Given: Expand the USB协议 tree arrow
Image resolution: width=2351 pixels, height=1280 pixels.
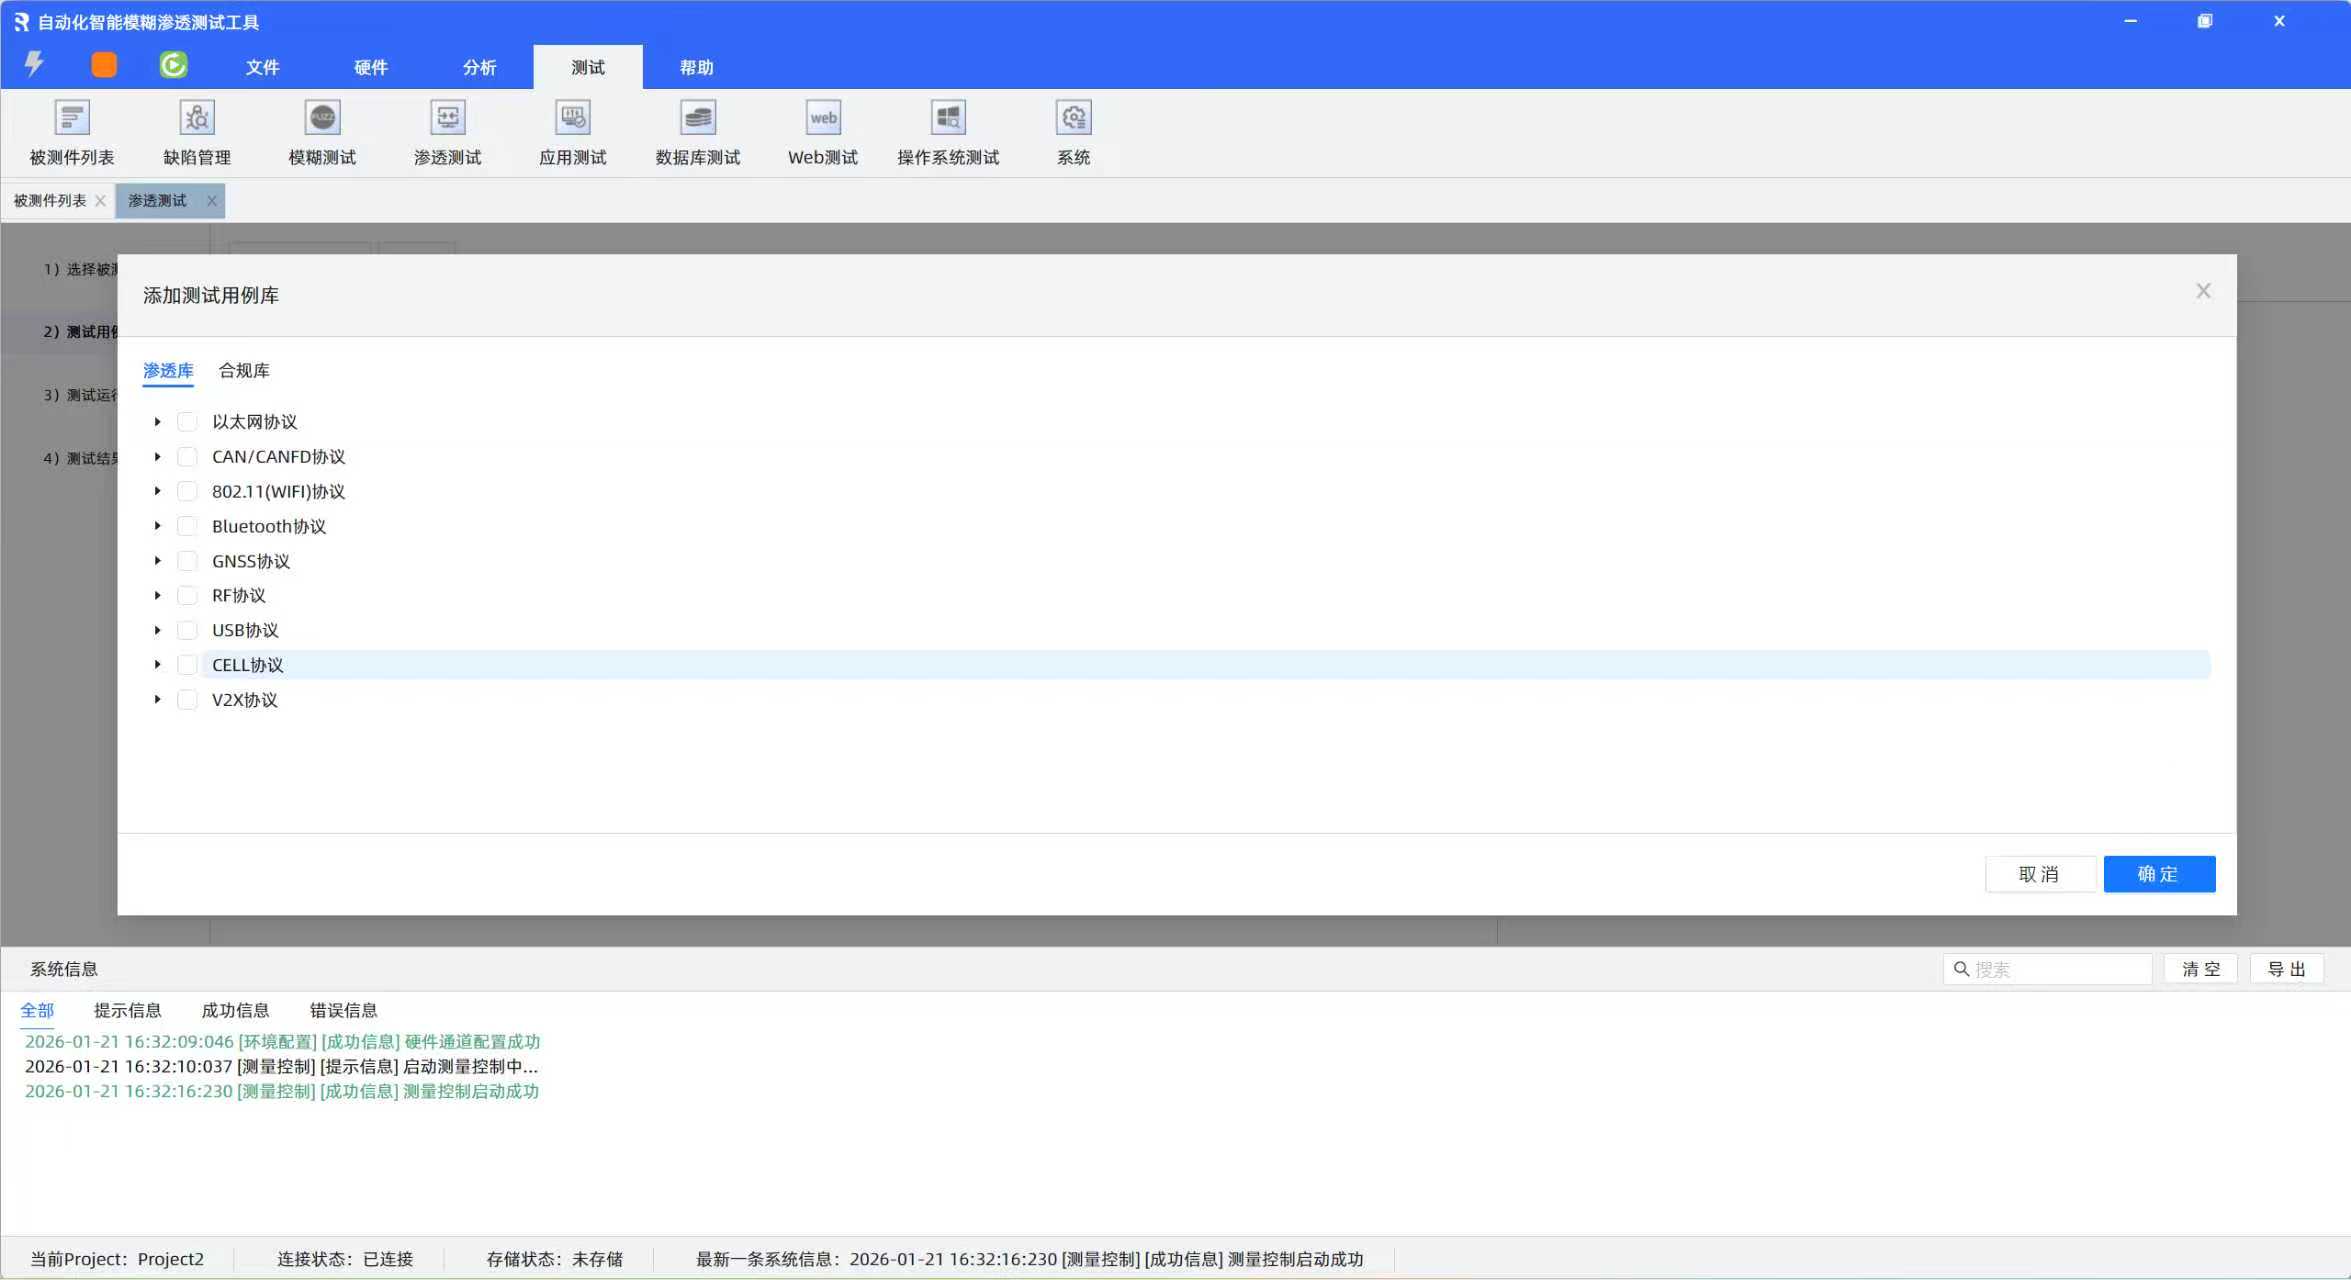Looking at the screenshot, I should click(x=157, y=630).
